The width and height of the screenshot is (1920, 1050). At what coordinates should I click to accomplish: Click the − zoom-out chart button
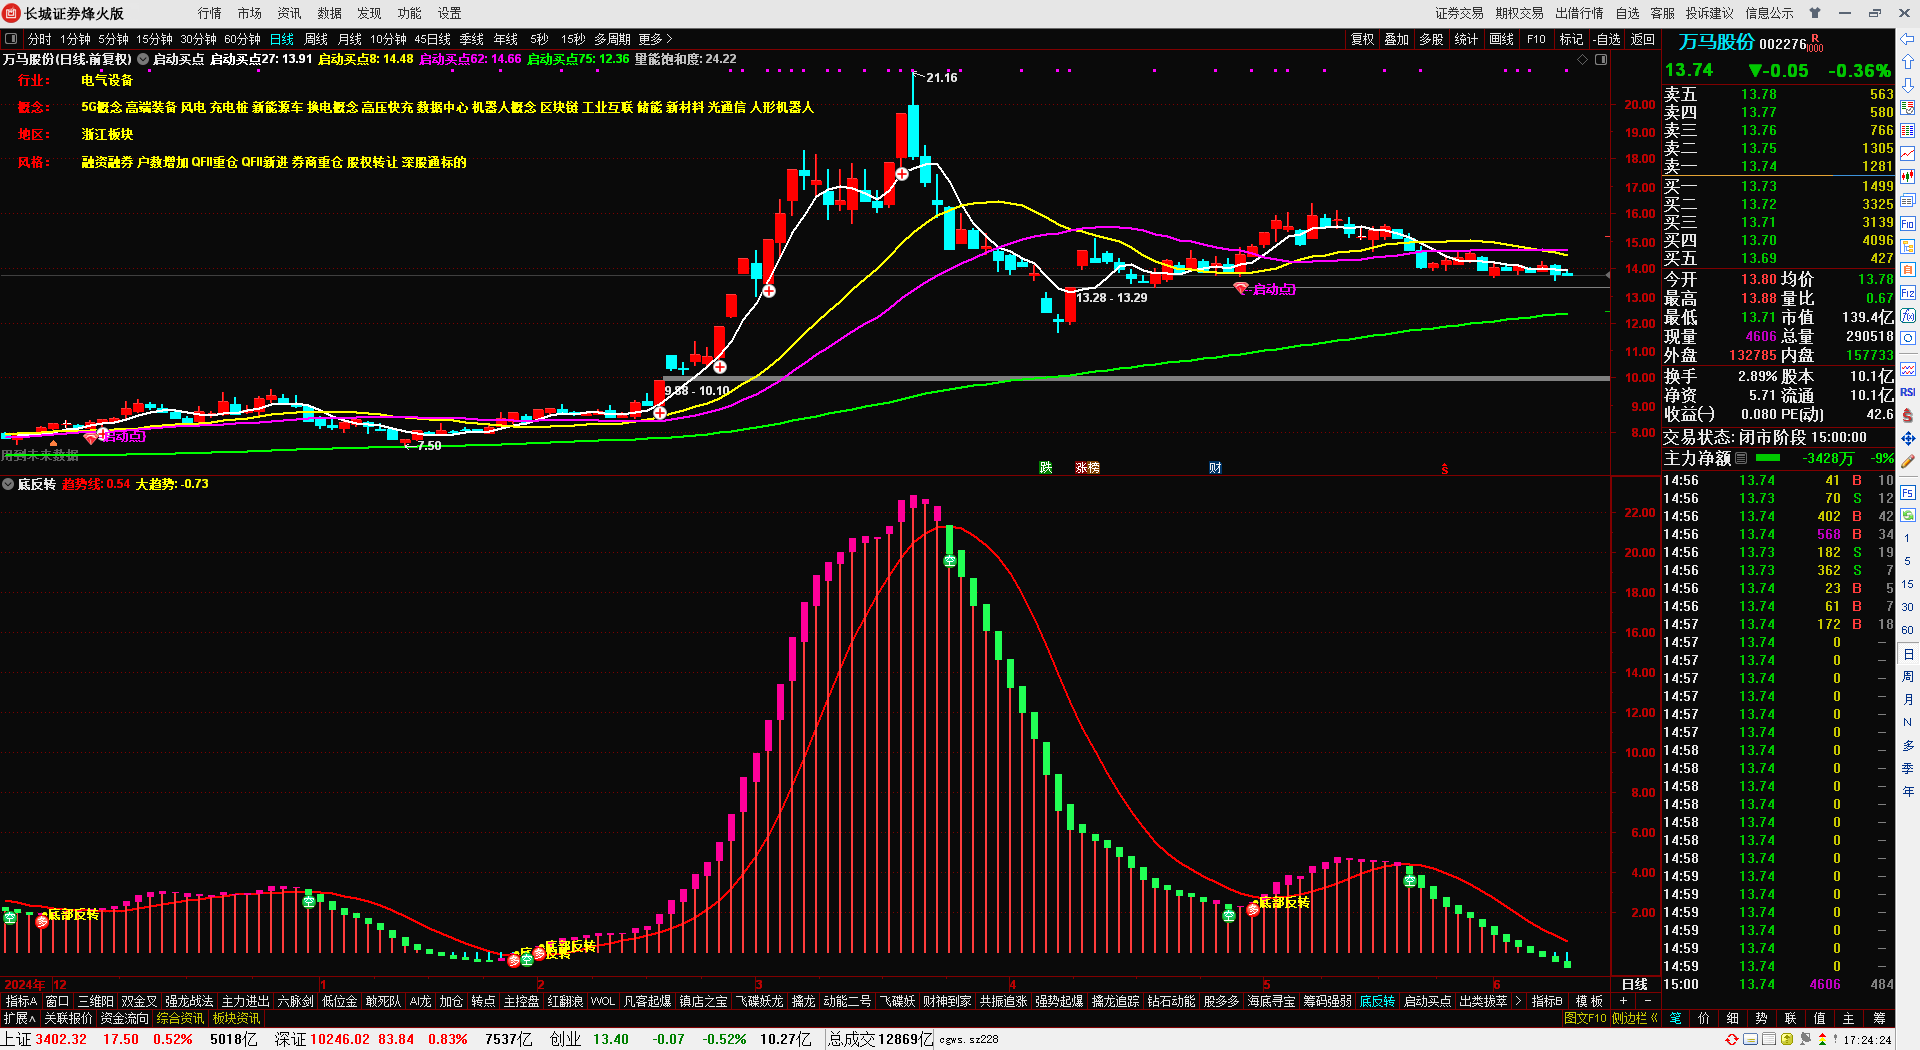tap(1647, 1001)
